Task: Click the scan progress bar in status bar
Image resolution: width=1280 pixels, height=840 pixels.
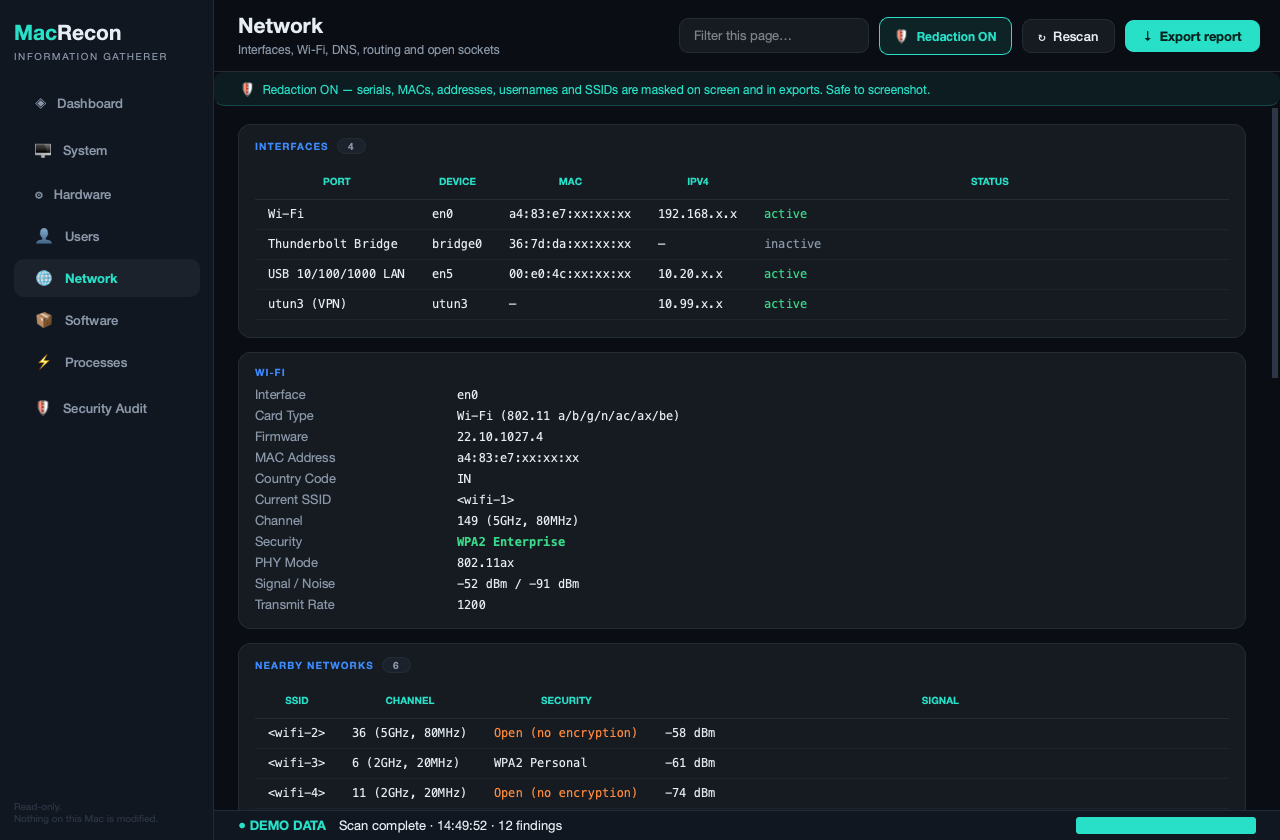Action: click(1166, 825)
